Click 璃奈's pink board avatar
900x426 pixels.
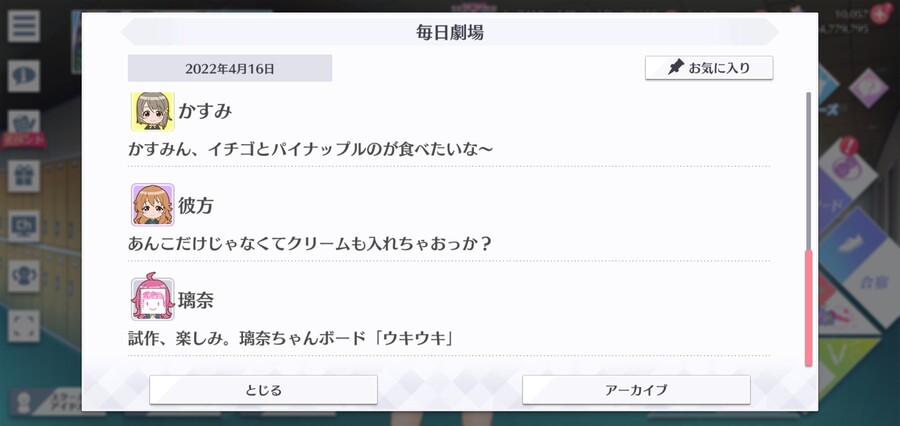click(152, 298)
